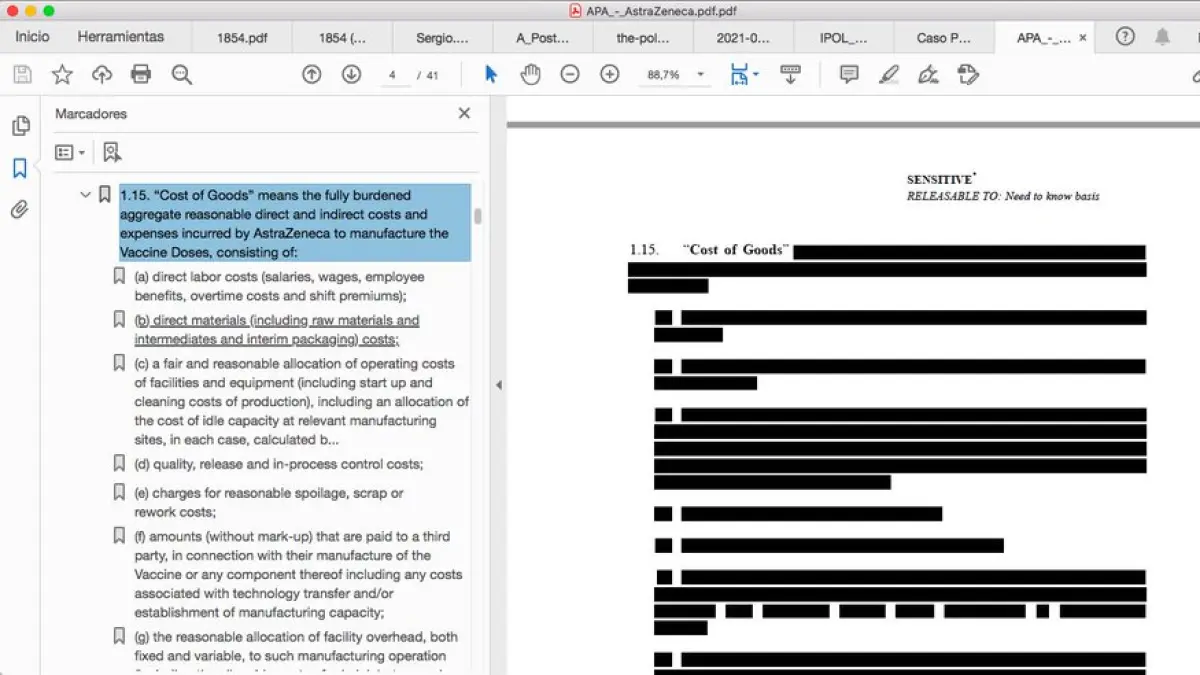Select the Hand pan tool

click(x=530, y=74)
